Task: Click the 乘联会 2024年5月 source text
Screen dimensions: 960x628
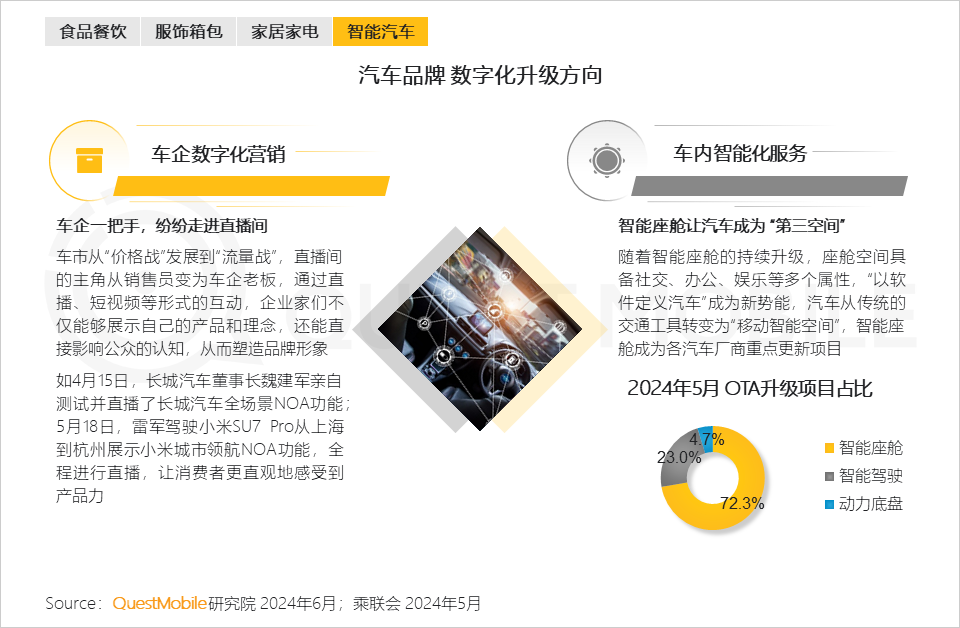Action: (x=417, y=604)
